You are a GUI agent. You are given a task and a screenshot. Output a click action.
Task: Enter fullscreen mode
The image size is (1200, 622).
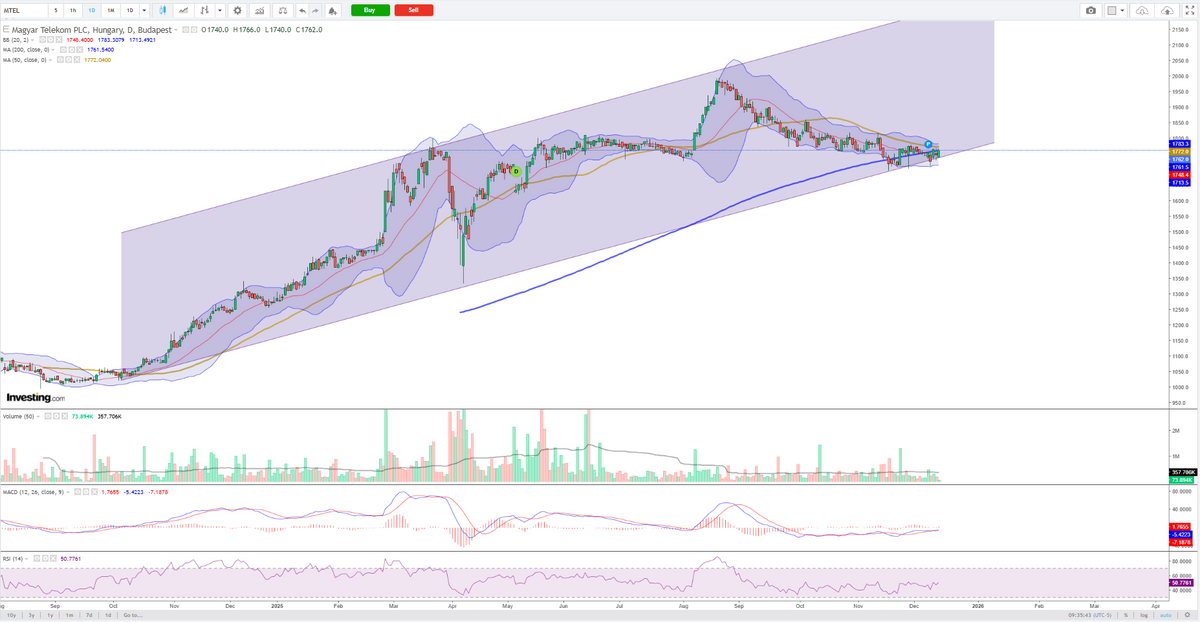pyautogui.click(x=1190, y=10)
